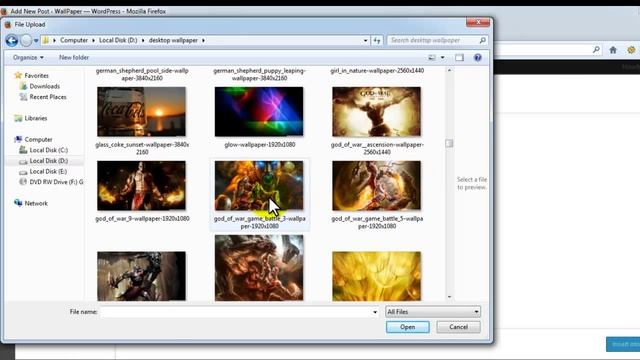
Task: Click Firefox home icon behind the dialog
Action: (613, 50)
